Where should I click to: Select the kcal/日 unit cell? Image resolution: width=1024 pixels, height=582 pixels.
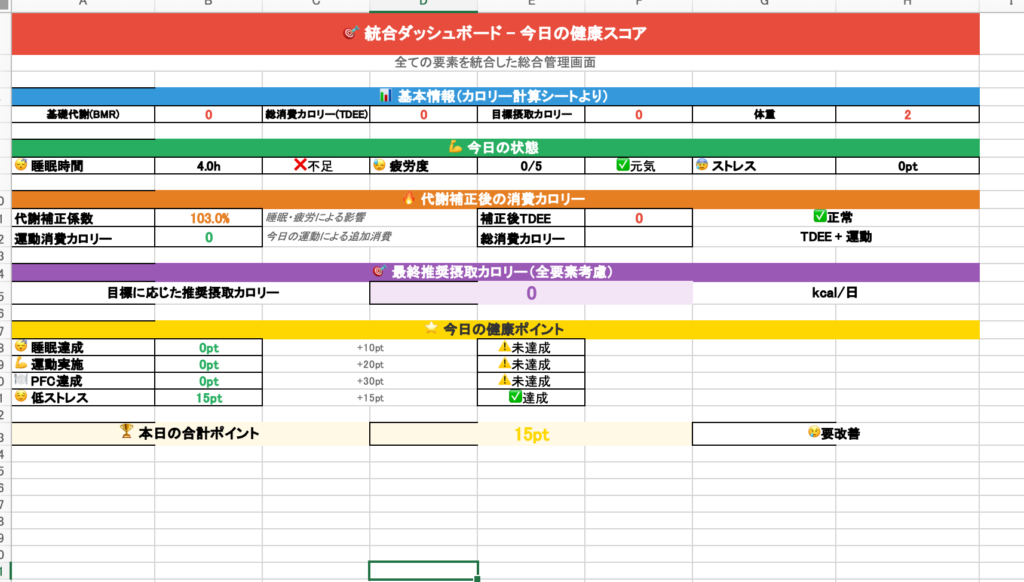click(834, 293)
